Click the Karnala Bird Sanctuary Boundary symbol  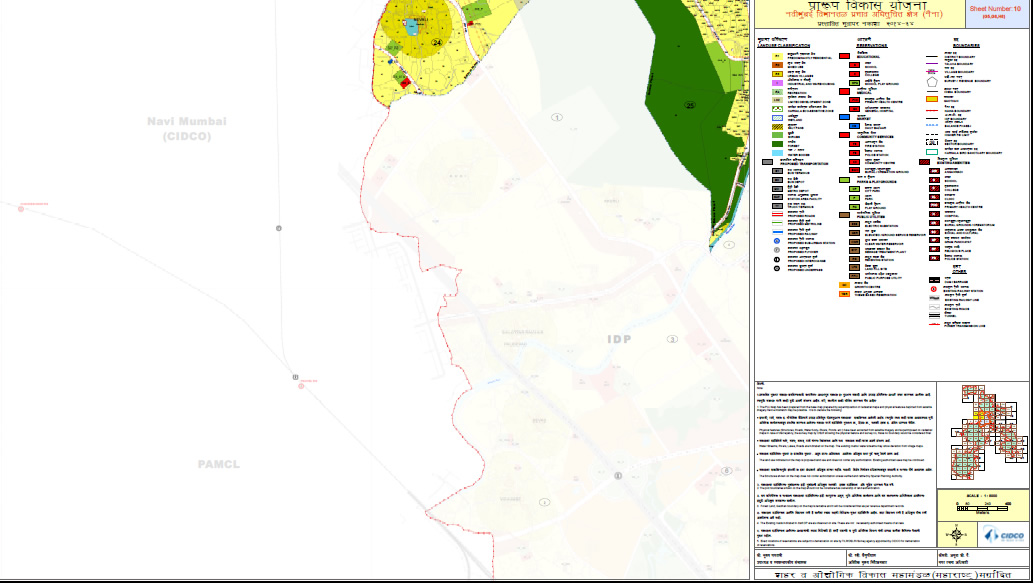tap(932, 152)
